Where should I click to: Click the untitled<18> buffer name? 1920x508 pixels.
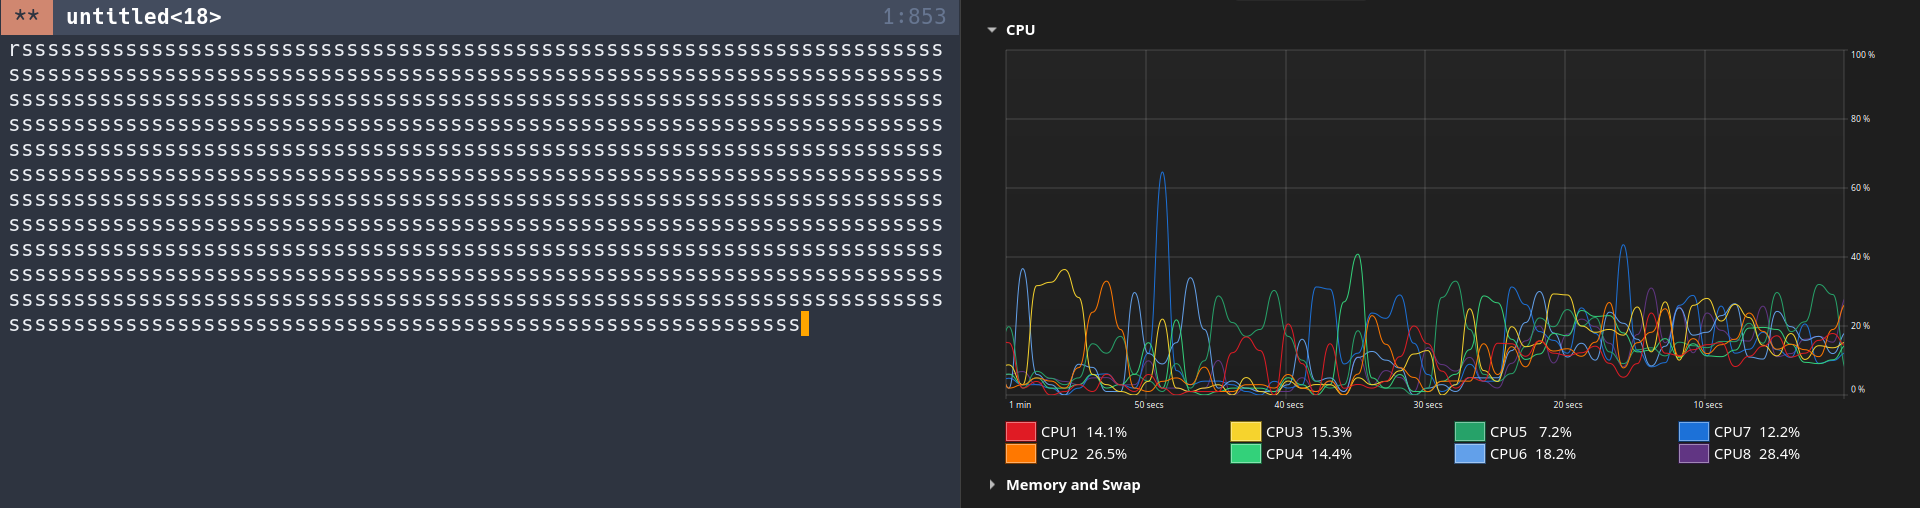click(x=144, y=17)
